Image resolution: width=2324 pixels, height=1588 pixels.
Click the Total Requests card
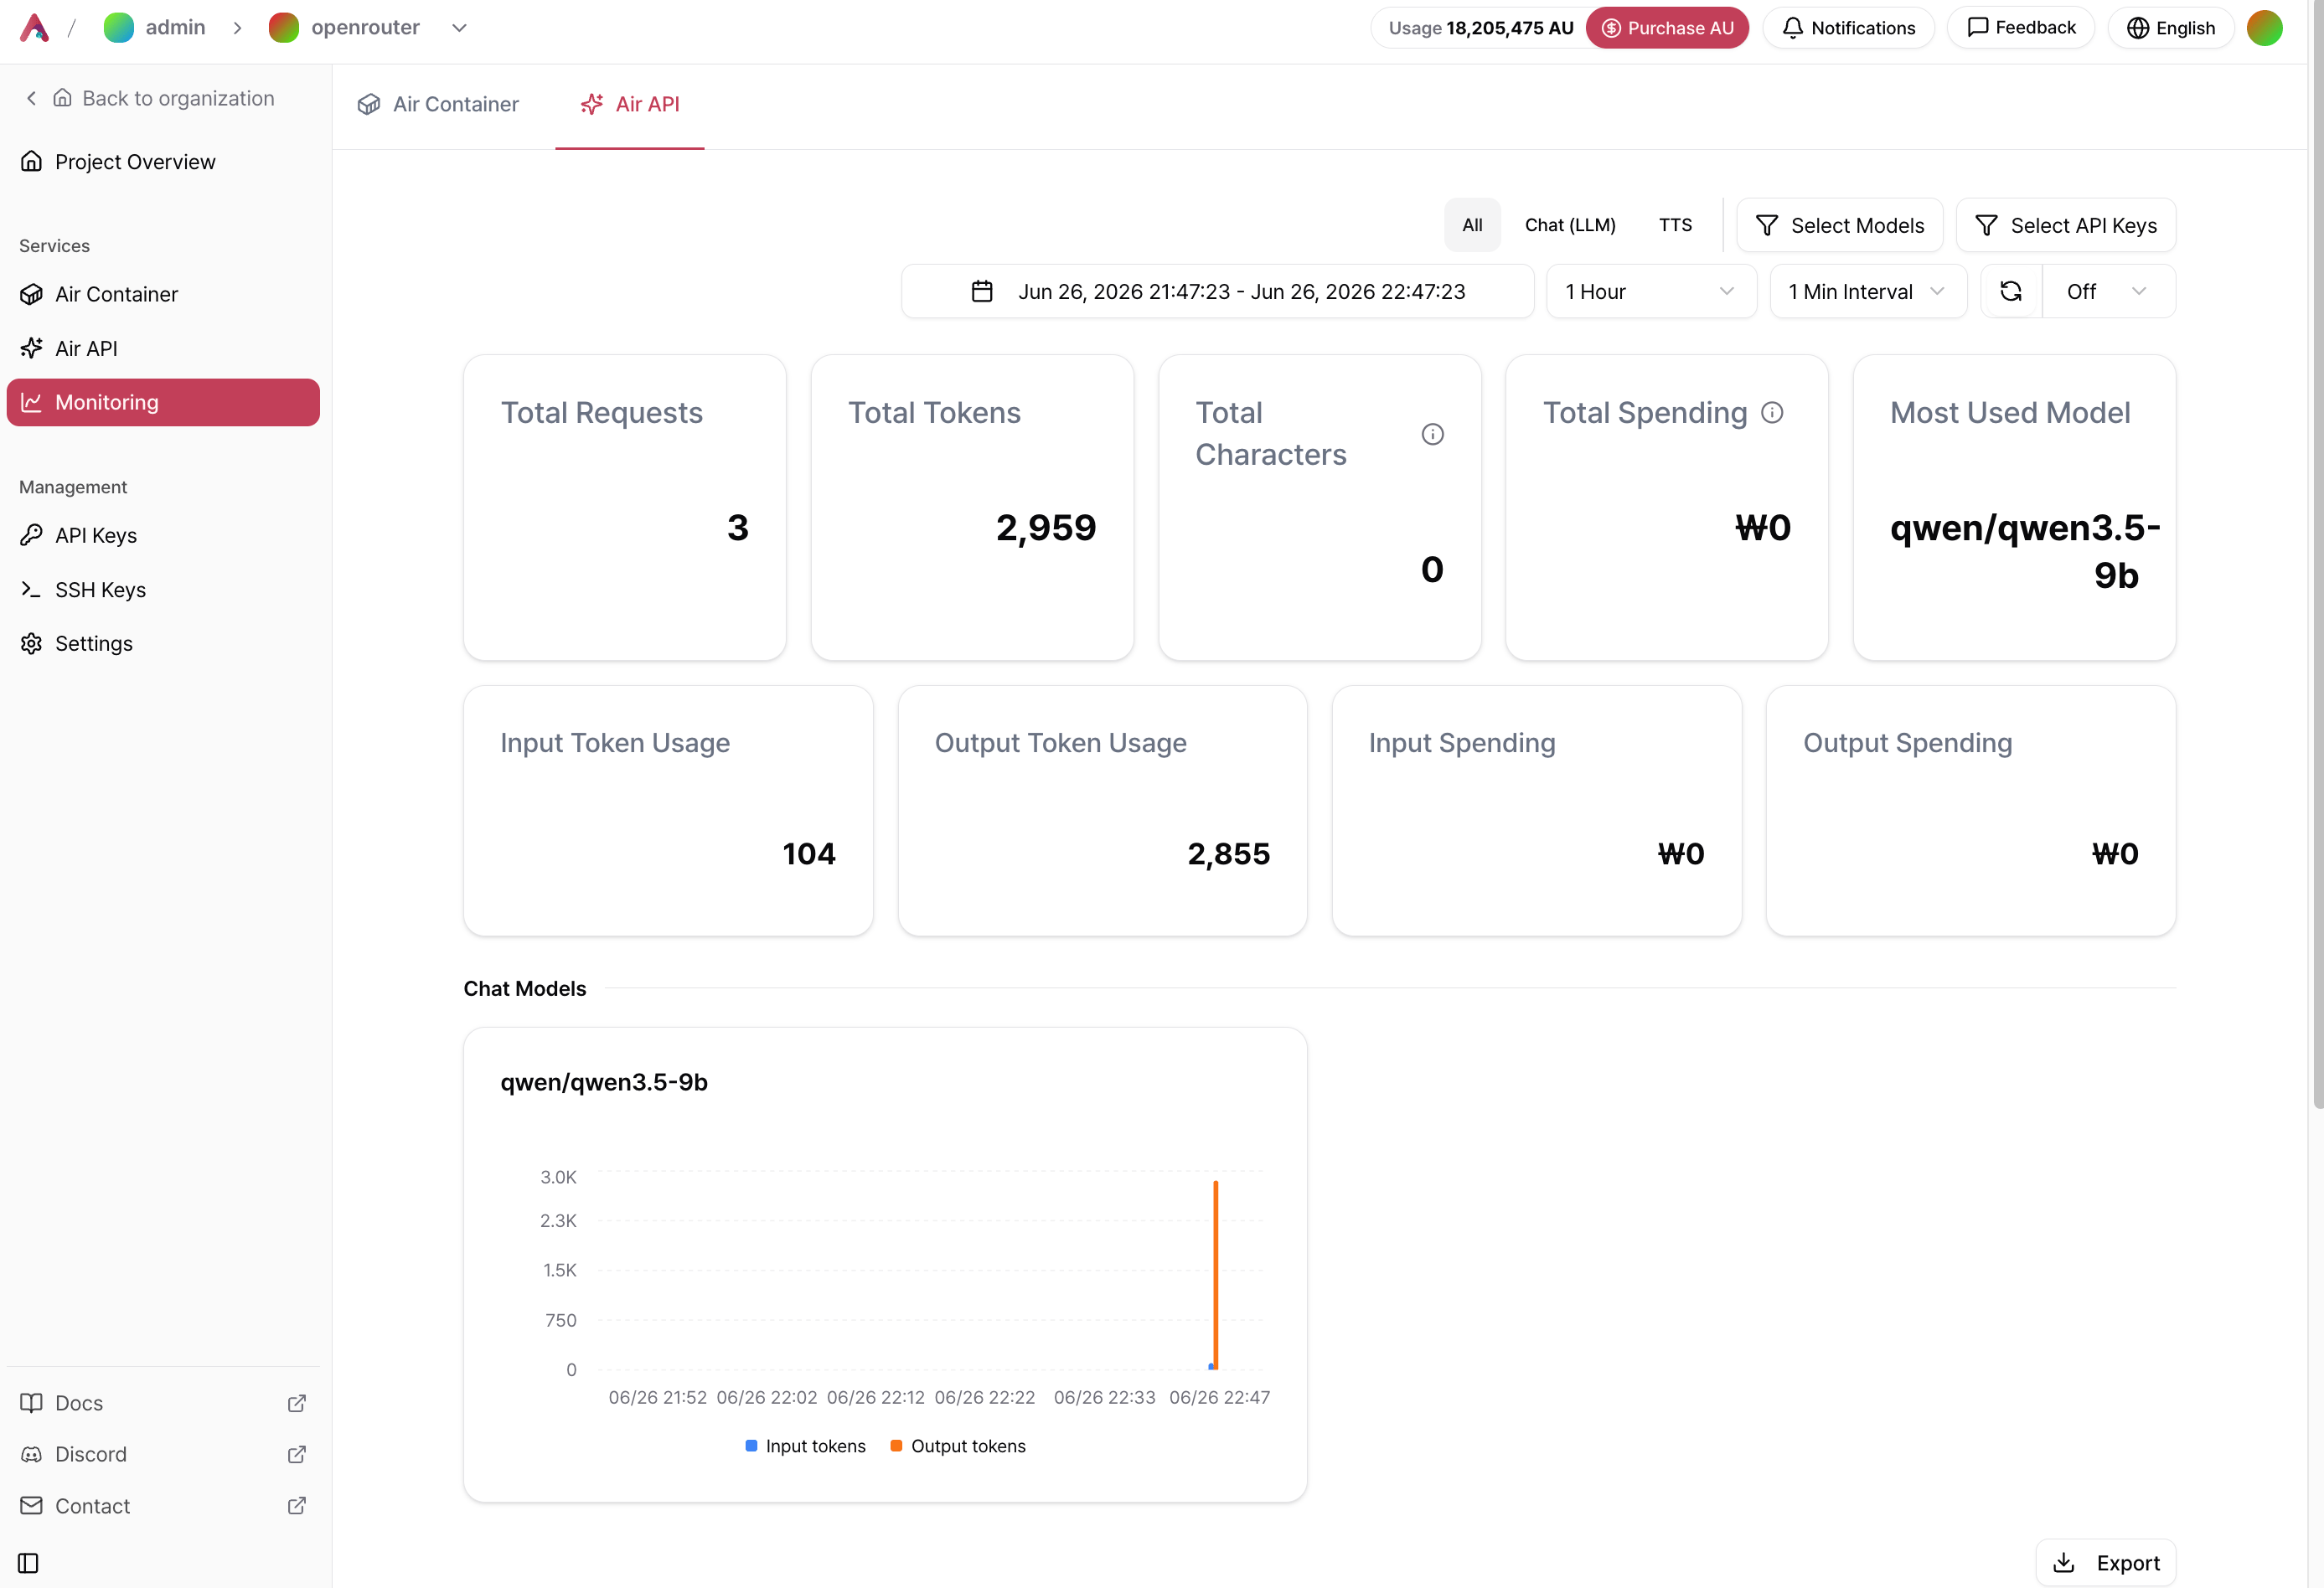click(x=625, y=507)
